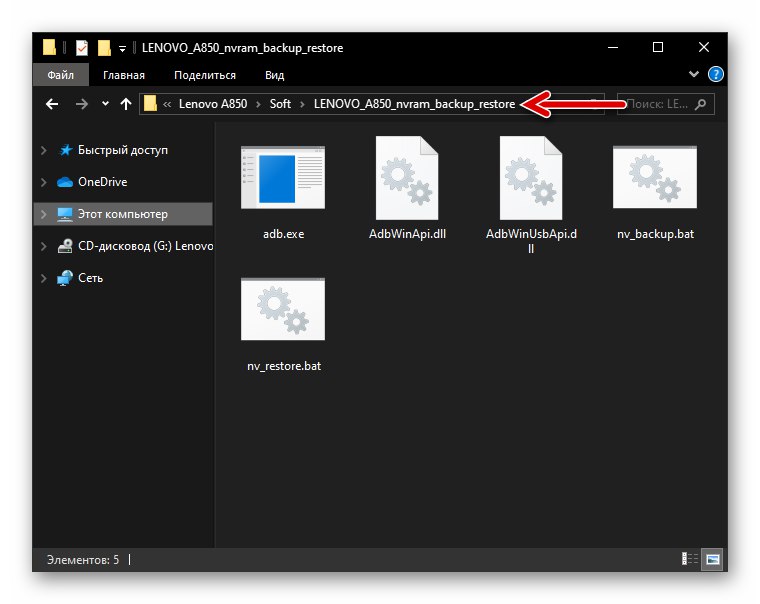This screenshot has width=760, height=604.
Task: Expand the Быстрый доступ tree node
Action: click(44, 150)
